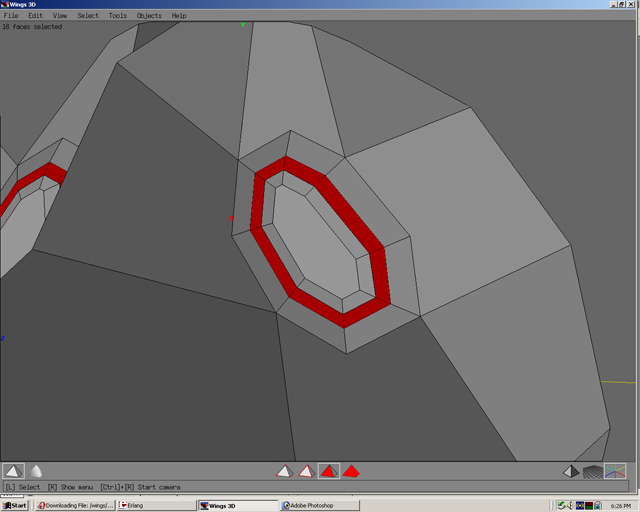Switch to flat shading pyramid icon
The width and height of the screenshot is (640, 512).
pyautogui.click(x=13, y=471)
